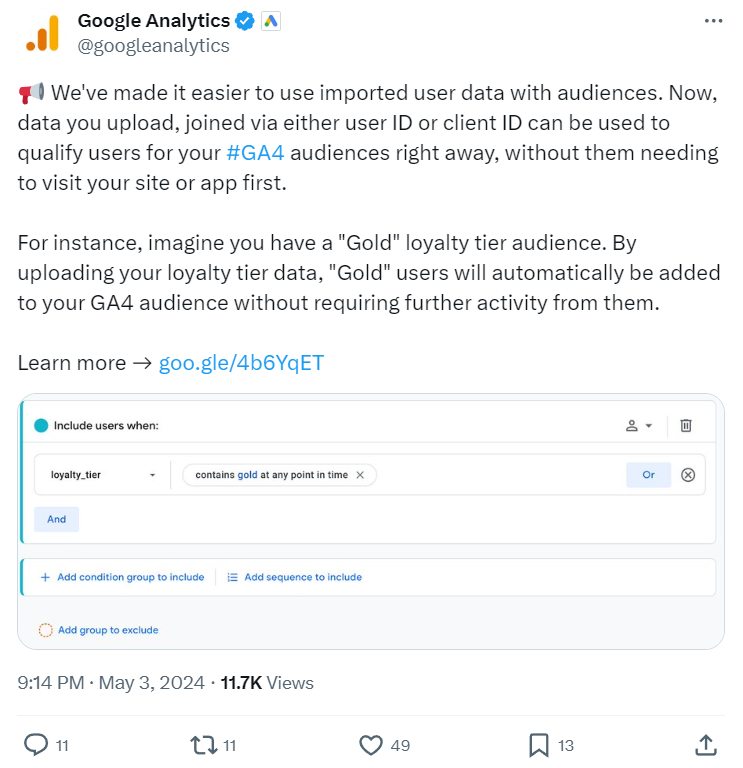Remove the contains gold filter chip
743x768 pixels.
(x=360, y=475)
